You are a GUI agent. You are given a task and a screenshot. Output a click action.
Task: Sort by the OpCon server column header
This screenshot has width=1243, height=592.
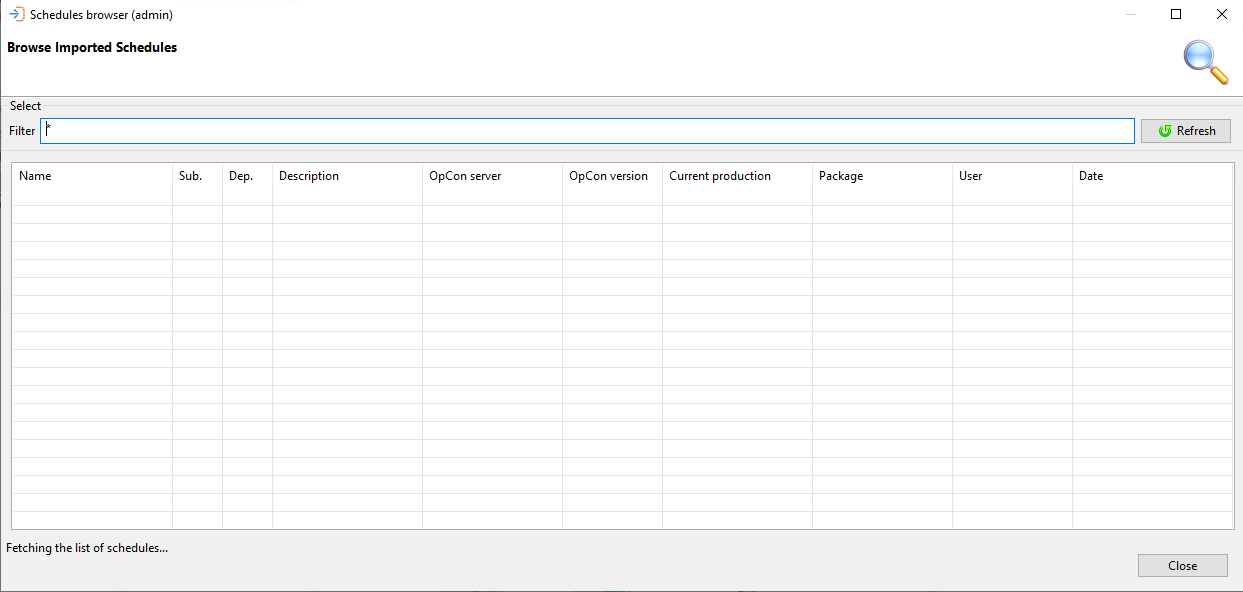(x=492, y=176)
